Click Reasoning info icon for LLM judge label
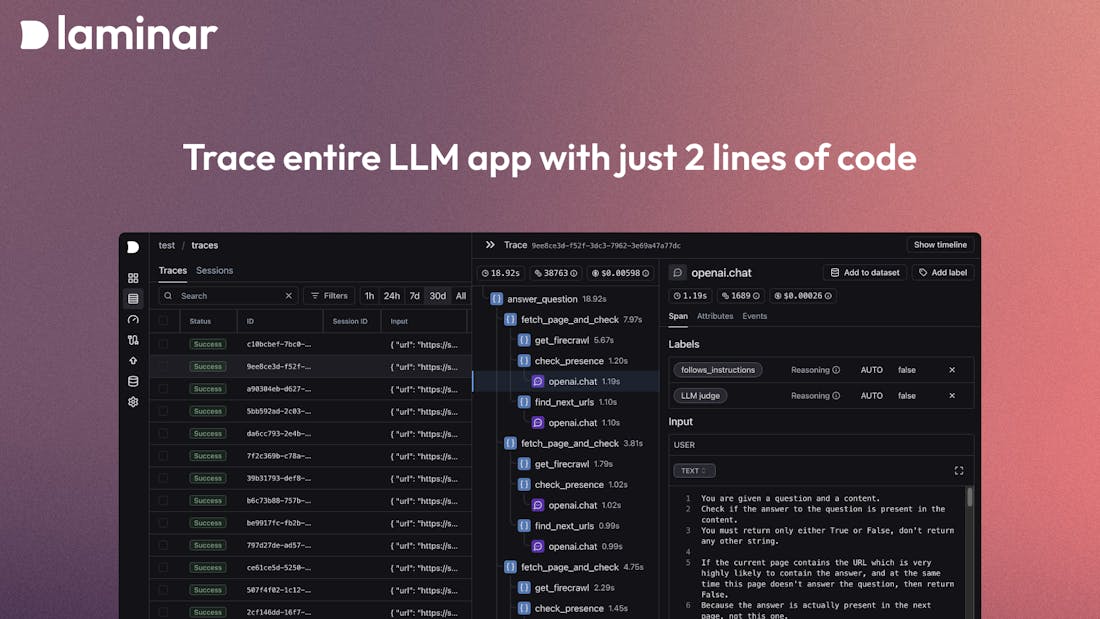 click(x=836, y=396)
